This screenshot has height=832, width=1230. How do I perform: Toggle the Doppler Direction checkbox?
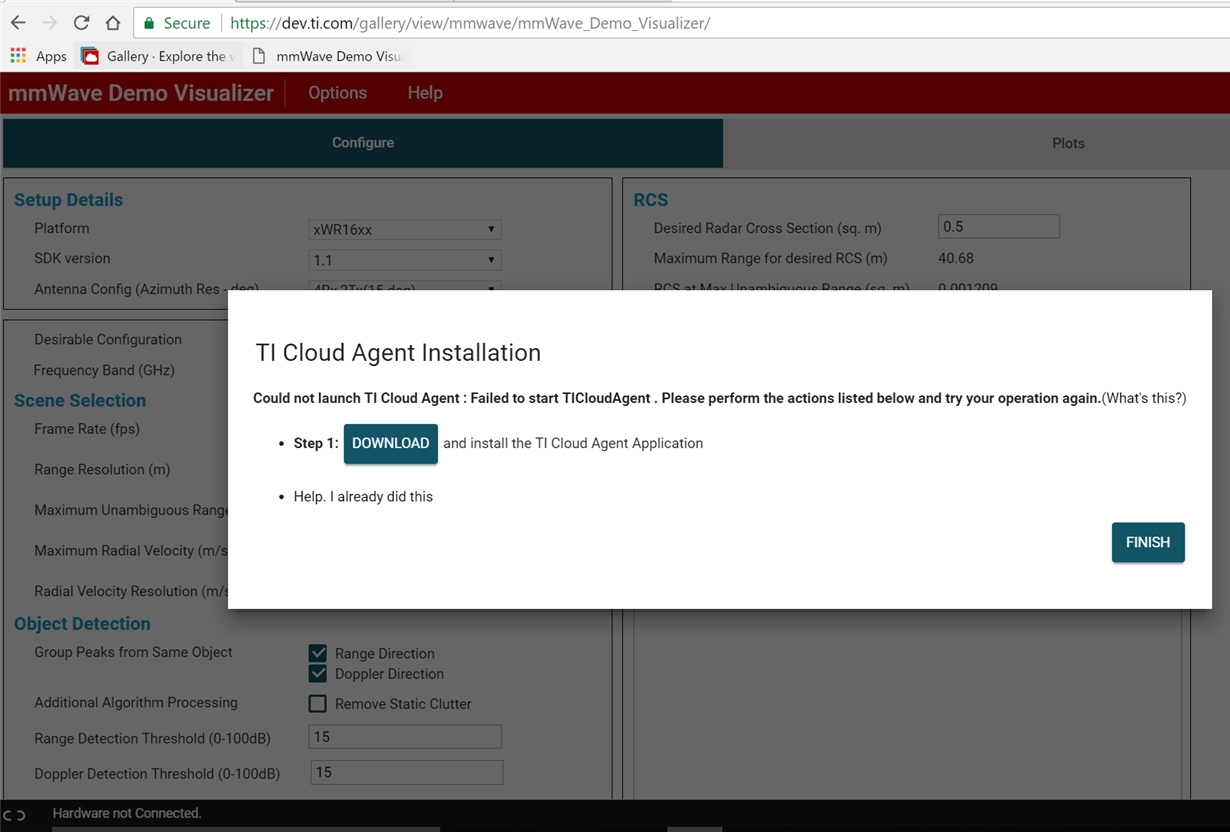[x=318, y=673]
